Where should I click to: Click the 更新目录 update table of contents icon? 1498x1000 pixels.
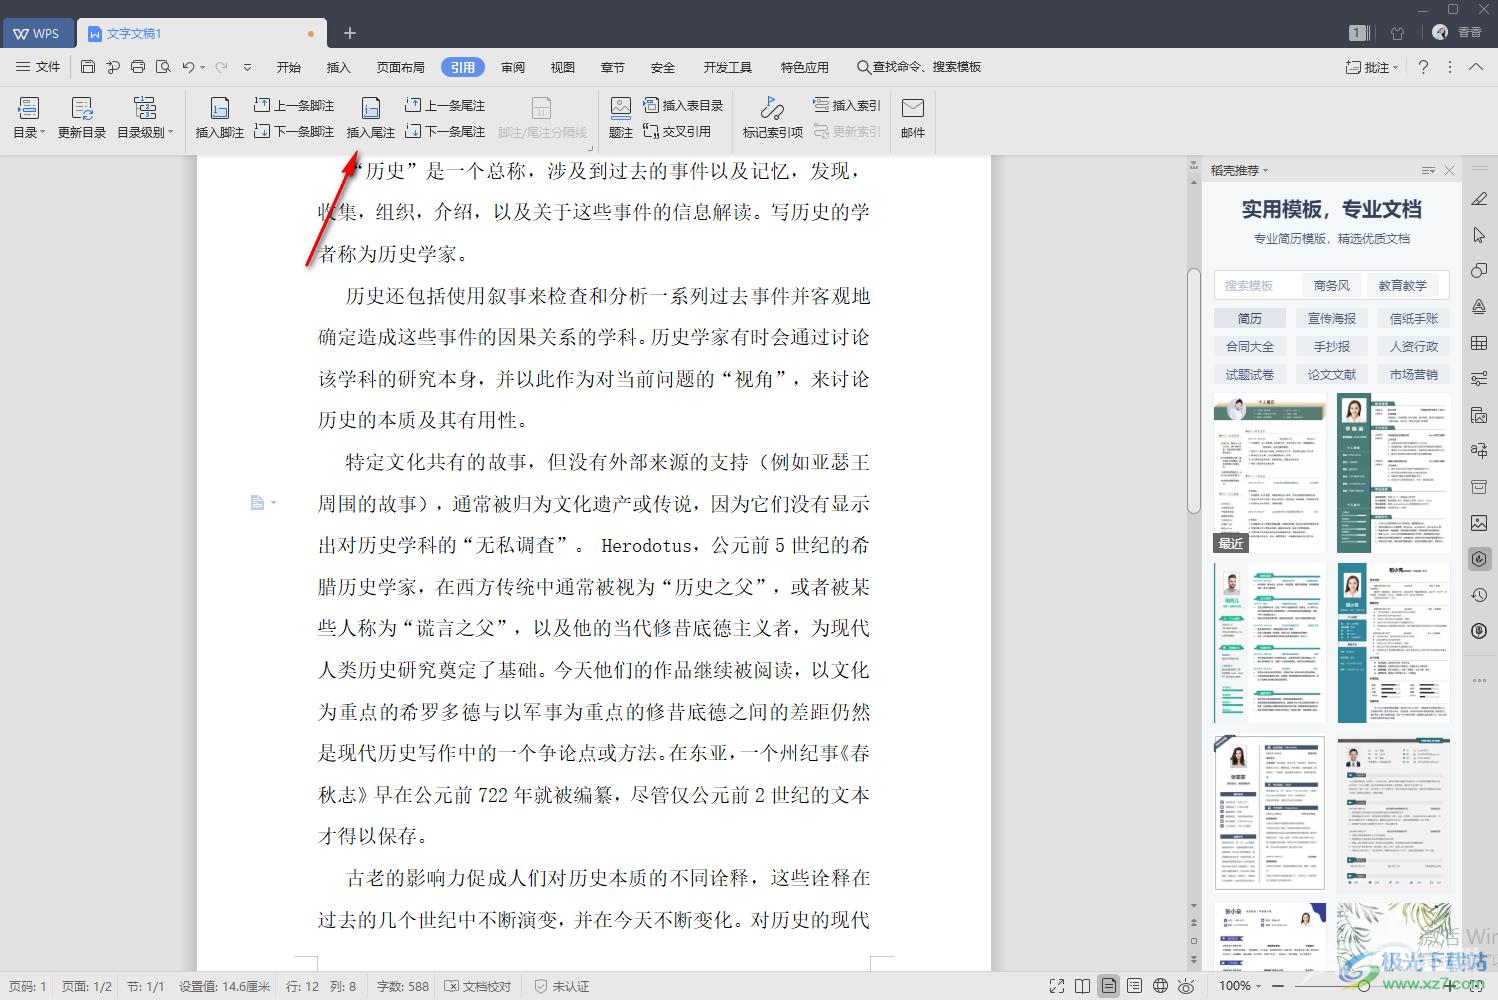tap(82, 118)
